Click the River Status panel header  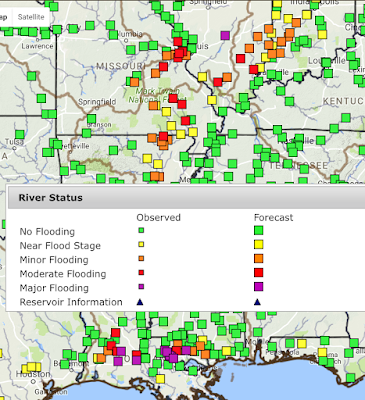click(x=186, y=198)
